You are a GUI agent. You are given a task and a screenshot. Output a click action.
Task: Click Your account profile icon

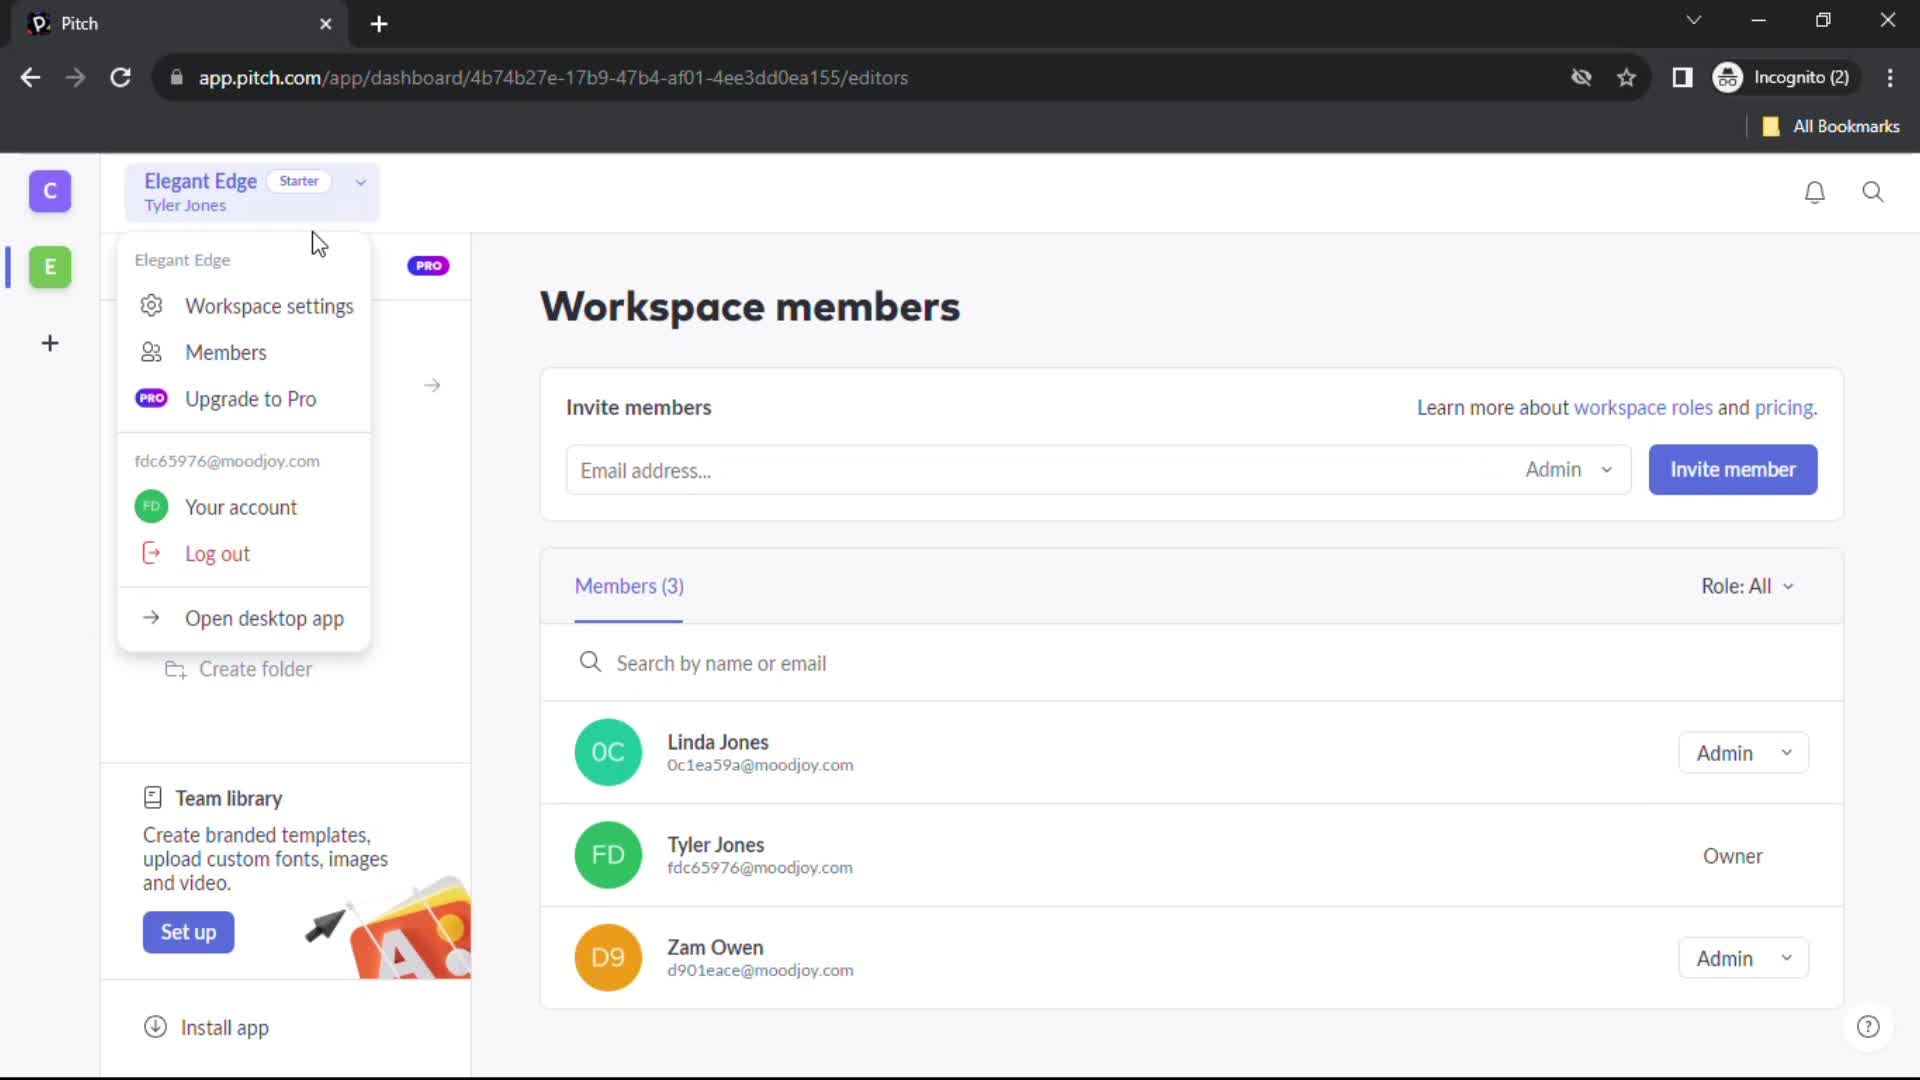(150, 506)
